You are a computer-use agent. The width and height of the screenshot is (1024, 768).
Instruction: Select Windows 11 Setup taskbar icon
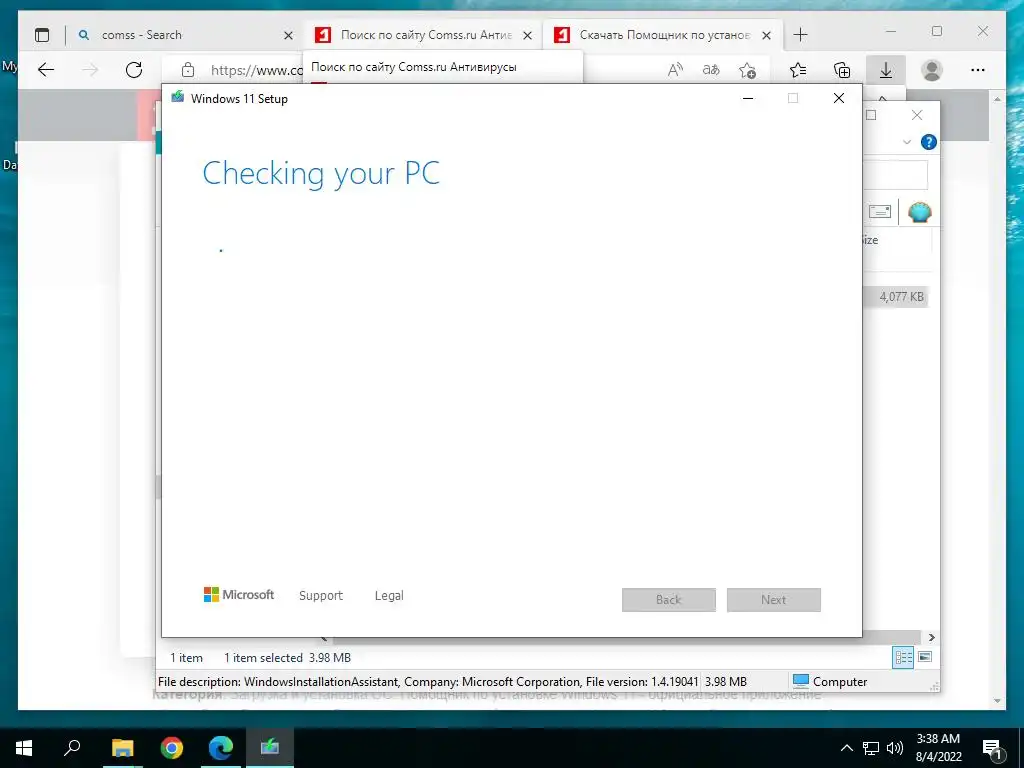point(270,748)
